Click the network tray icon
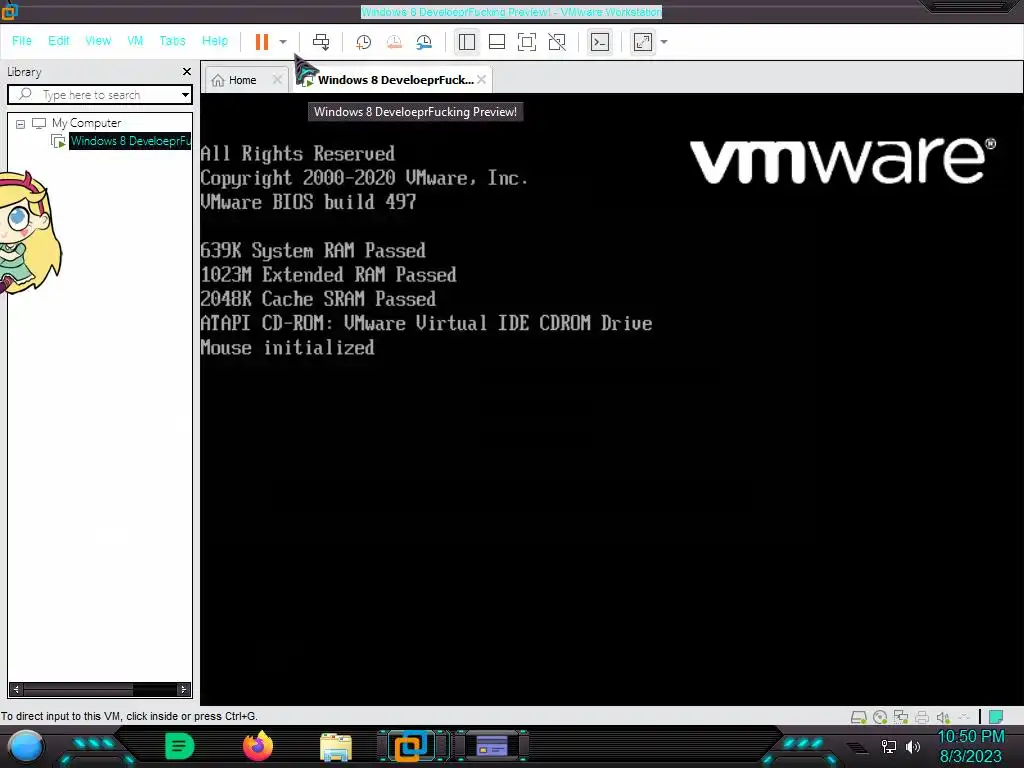Image resolution: width=1024 pixels, height=768 pixels. tap(888, 746)
